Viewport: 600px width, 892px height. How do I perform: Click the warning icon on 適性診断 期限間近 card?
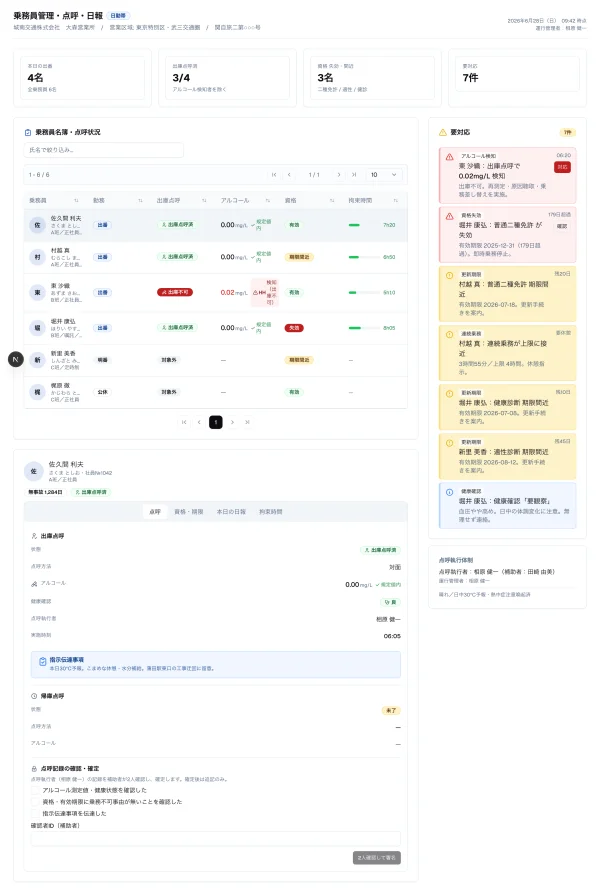(449, 443)
